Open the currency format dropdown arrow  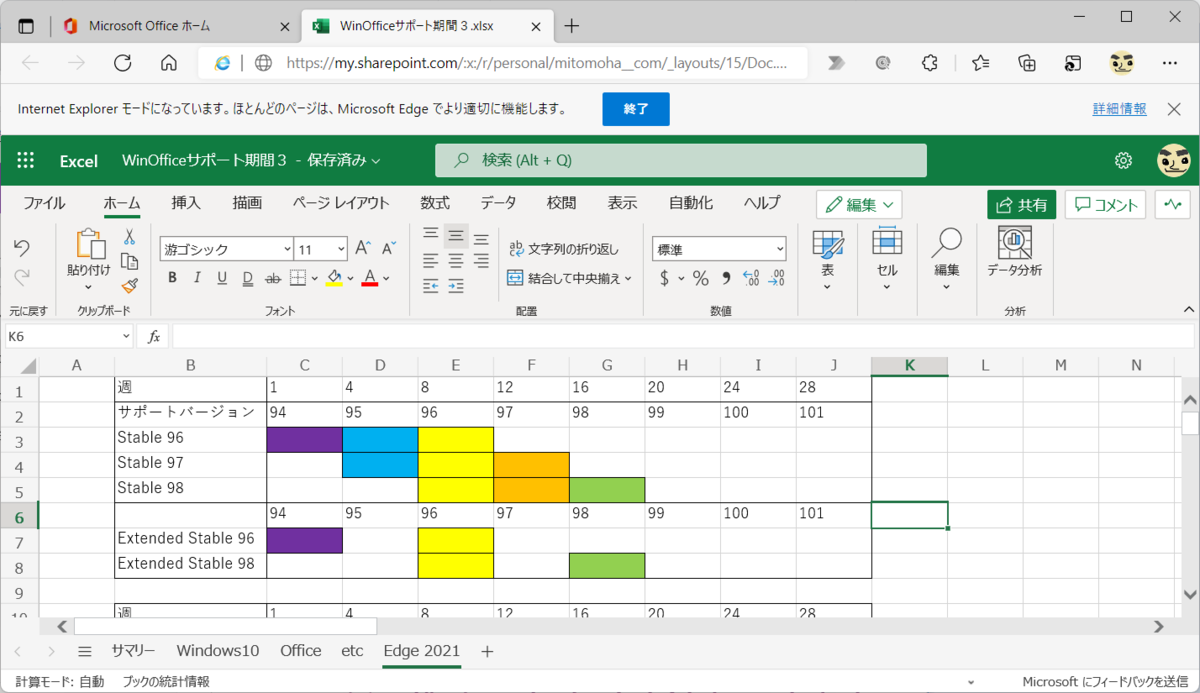681,278
